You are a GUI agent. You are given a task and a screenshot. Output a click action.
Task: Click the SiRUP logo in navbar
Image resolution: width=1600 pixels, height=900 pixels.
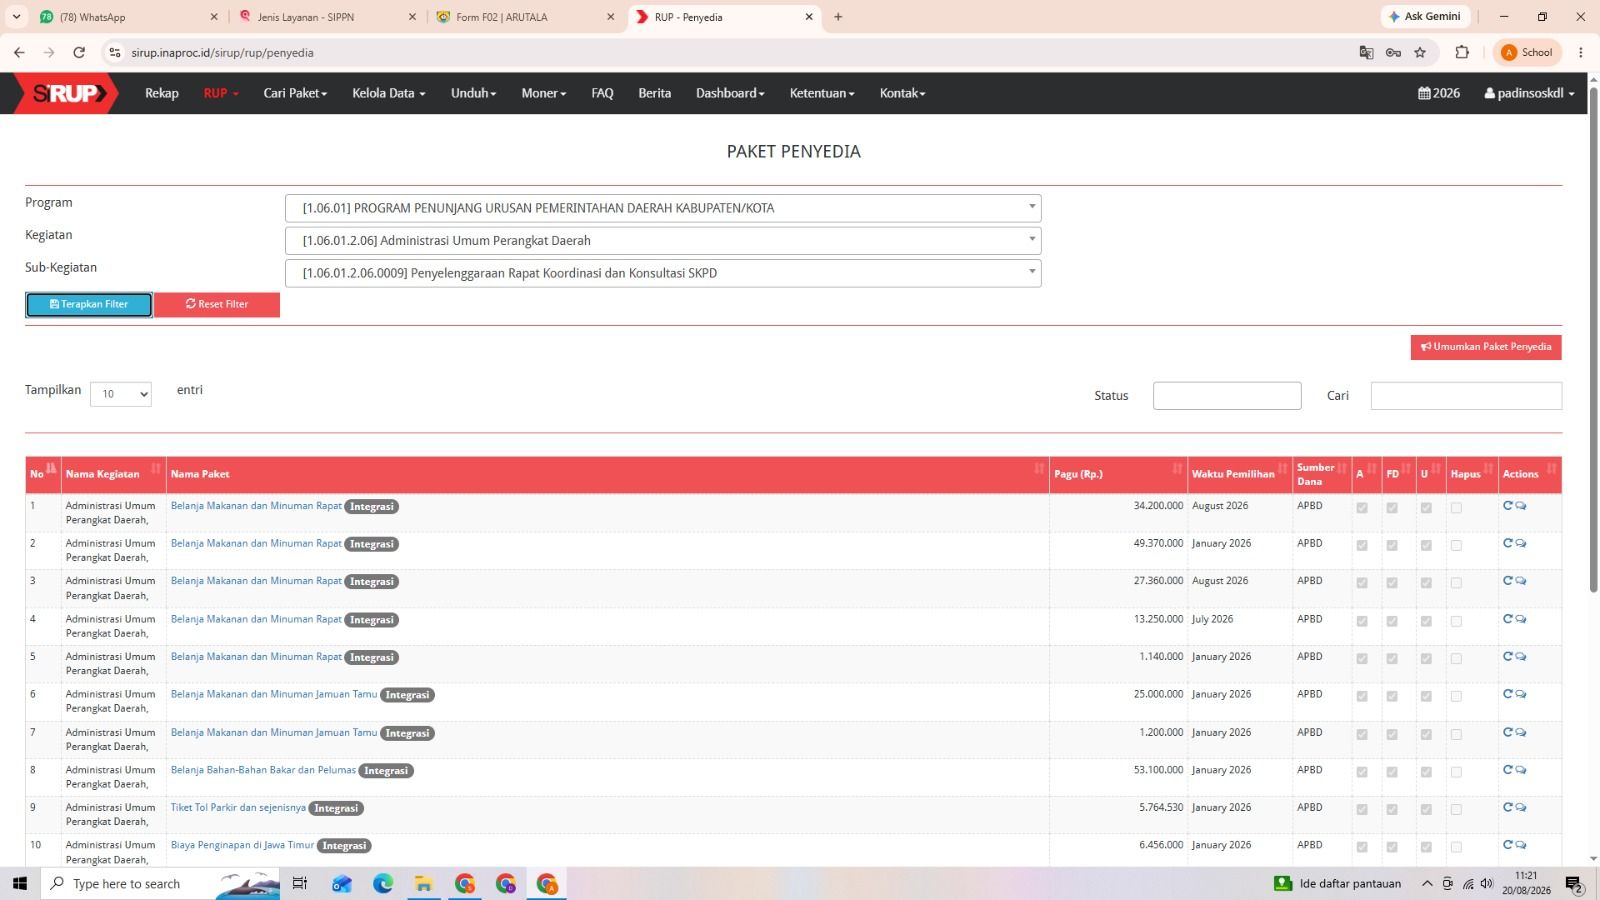[x=66, y=93]
